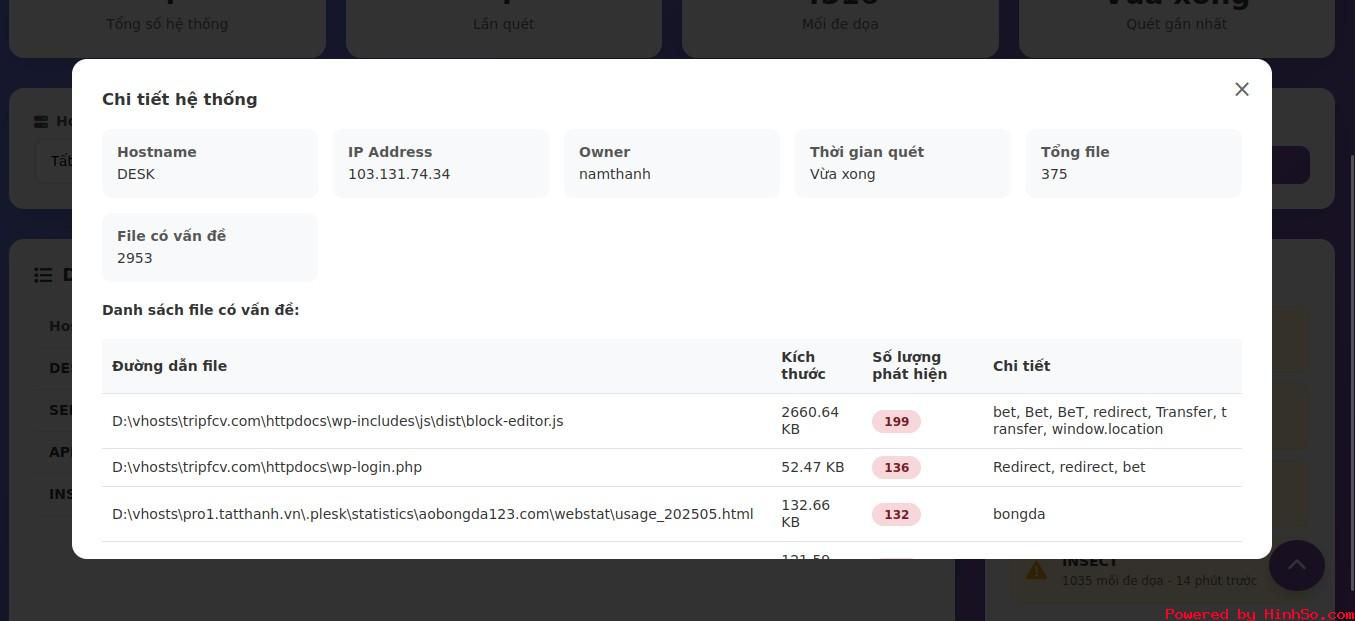Select the Owner namthanh info card

(x=672, y=163)
